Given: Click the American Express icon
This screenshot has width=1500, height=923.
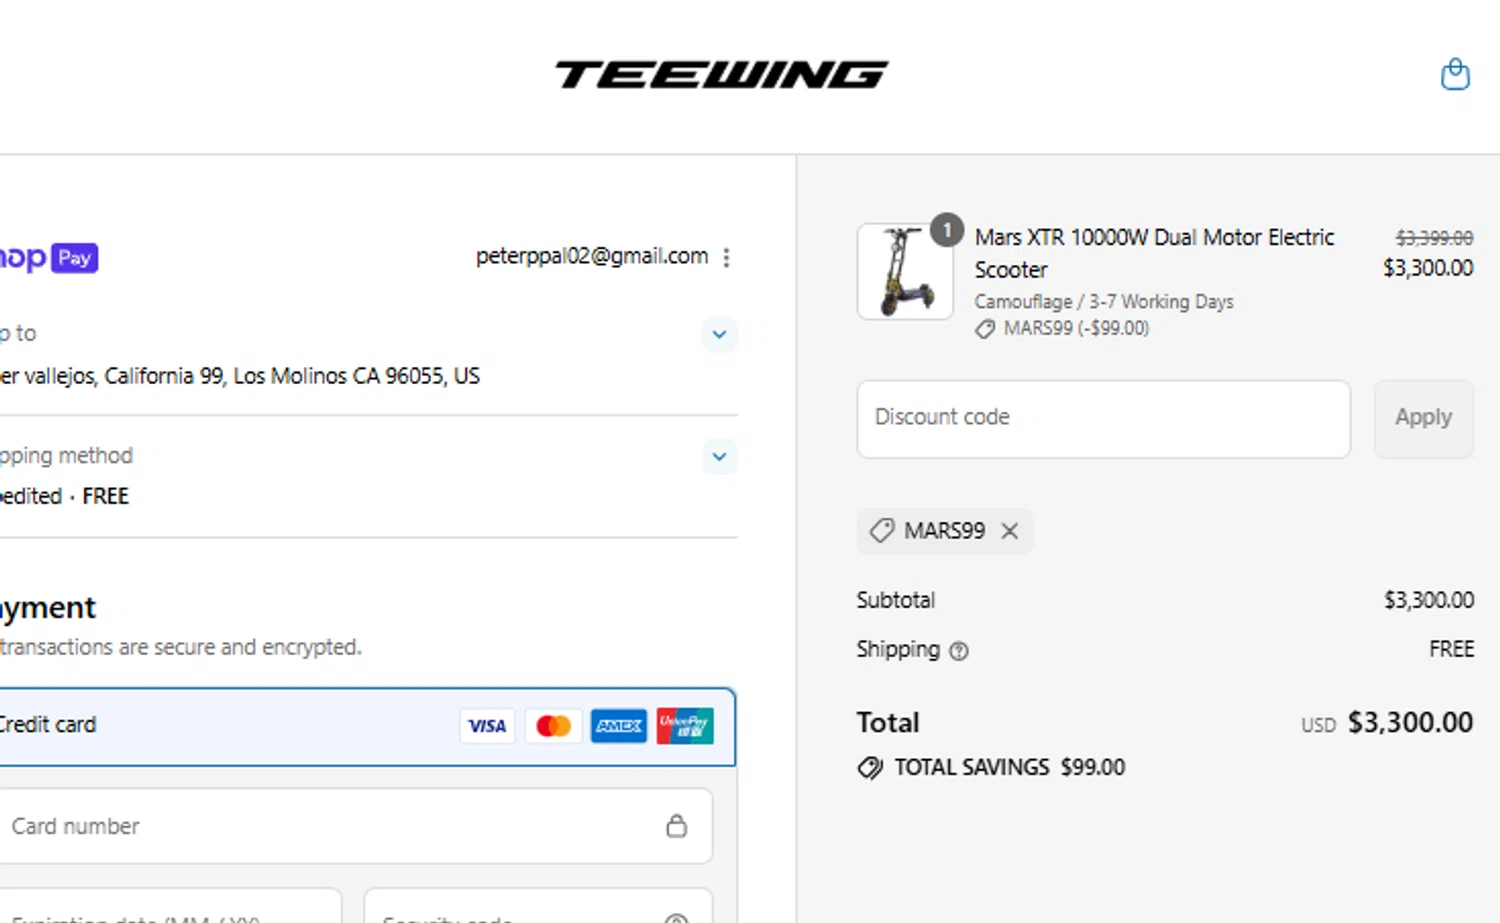Looking at the screenshot, I should pos(619,726).
